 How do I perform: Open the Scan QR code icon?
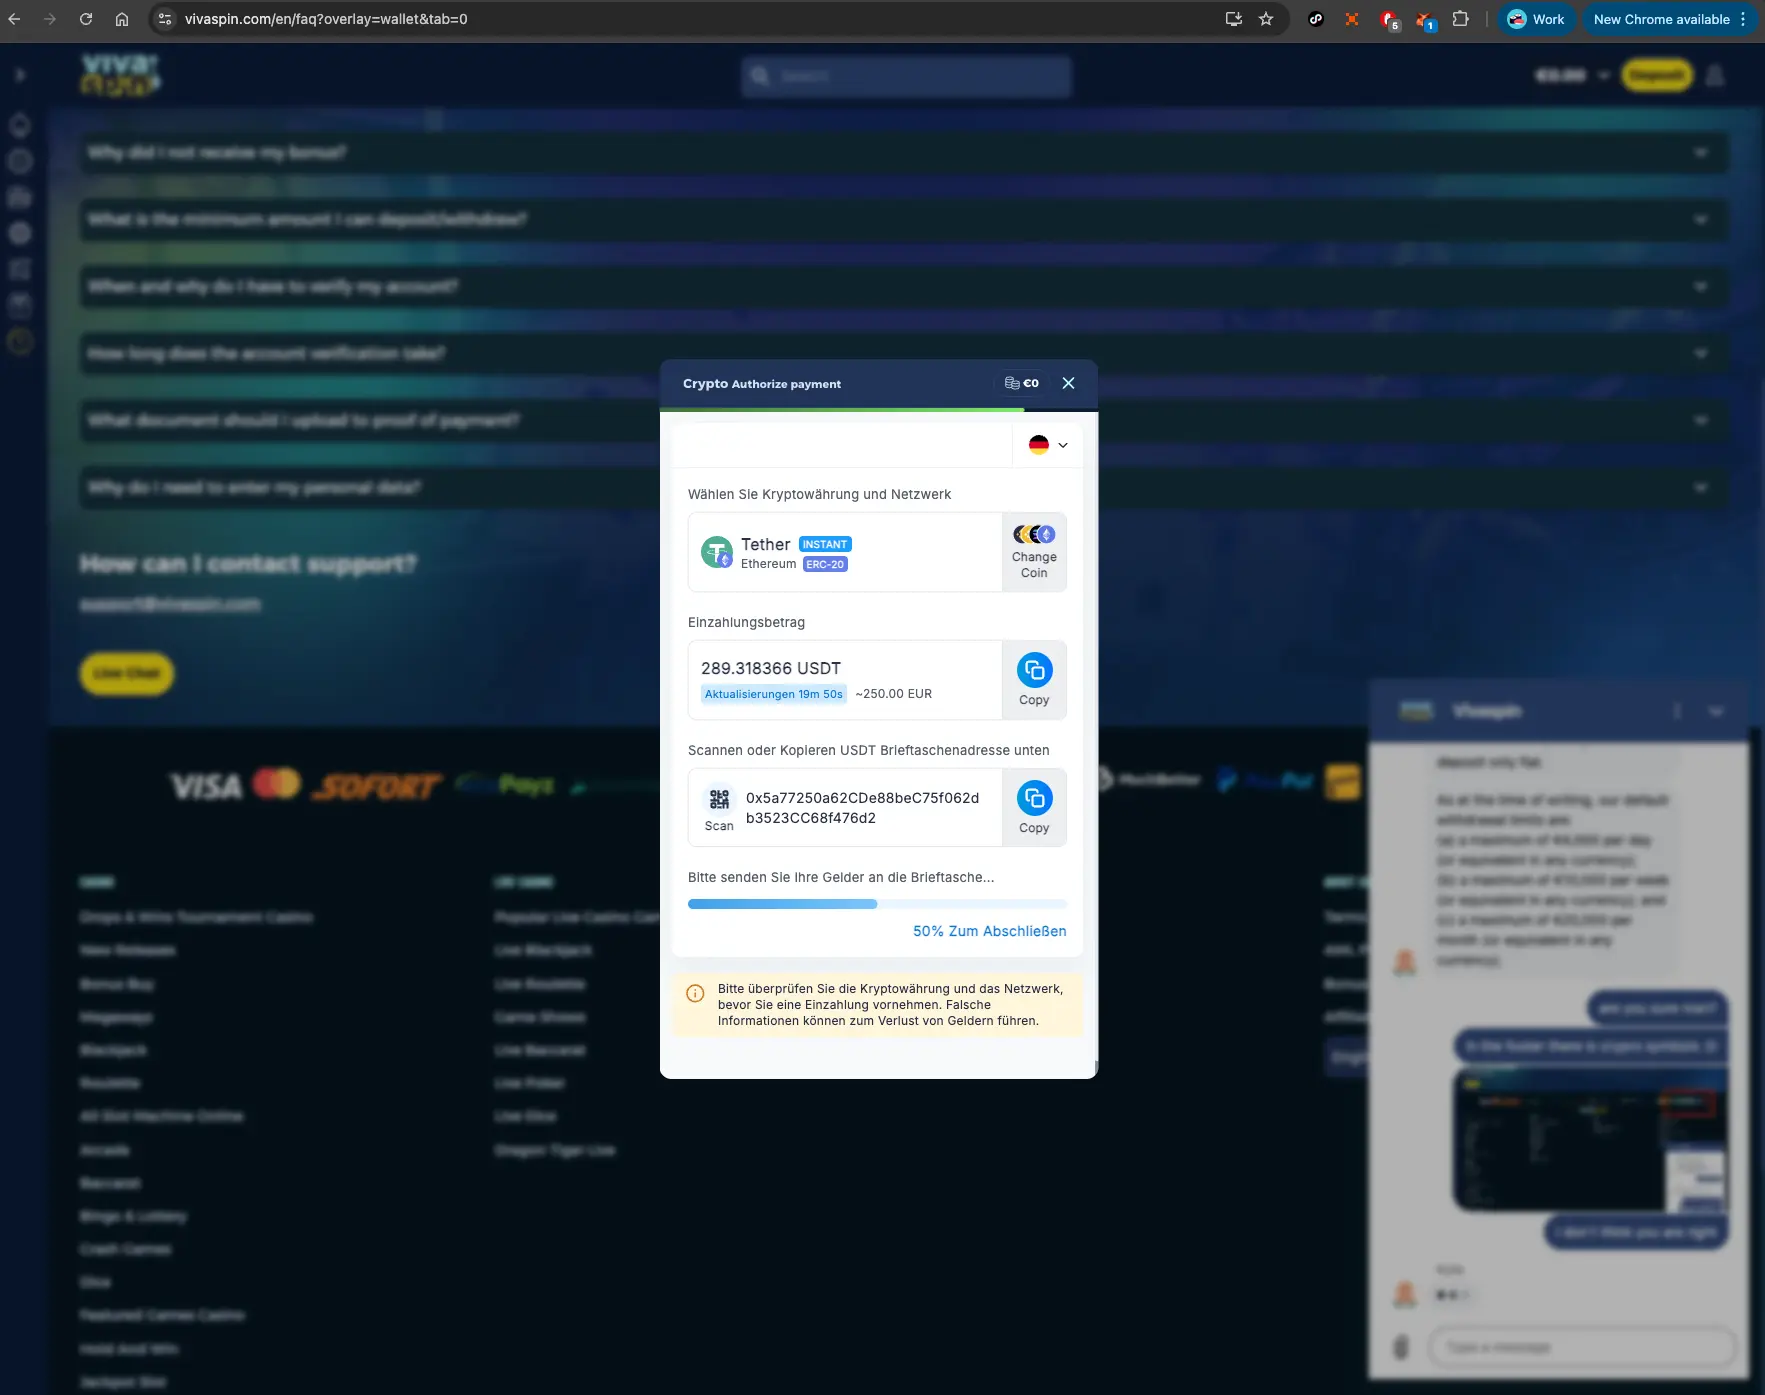(x=719, y=808)
